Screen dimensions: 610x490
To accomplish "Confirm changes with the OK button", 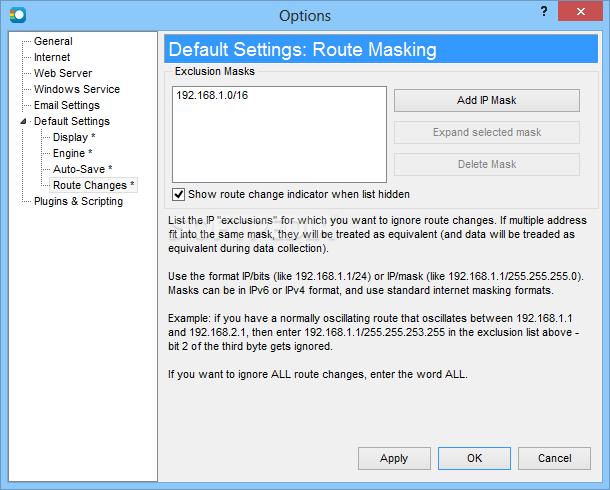I will point(474,458).
